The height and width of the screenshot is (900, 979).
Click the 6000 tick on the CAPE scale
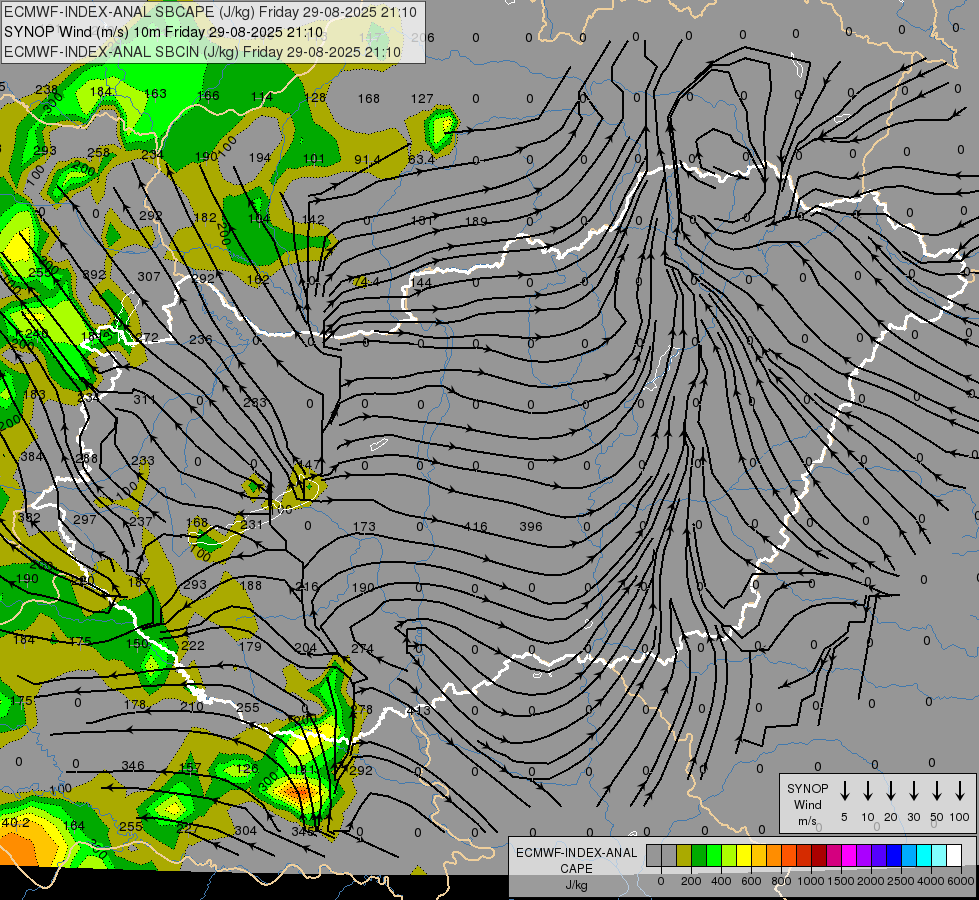[x=961, y=881]
